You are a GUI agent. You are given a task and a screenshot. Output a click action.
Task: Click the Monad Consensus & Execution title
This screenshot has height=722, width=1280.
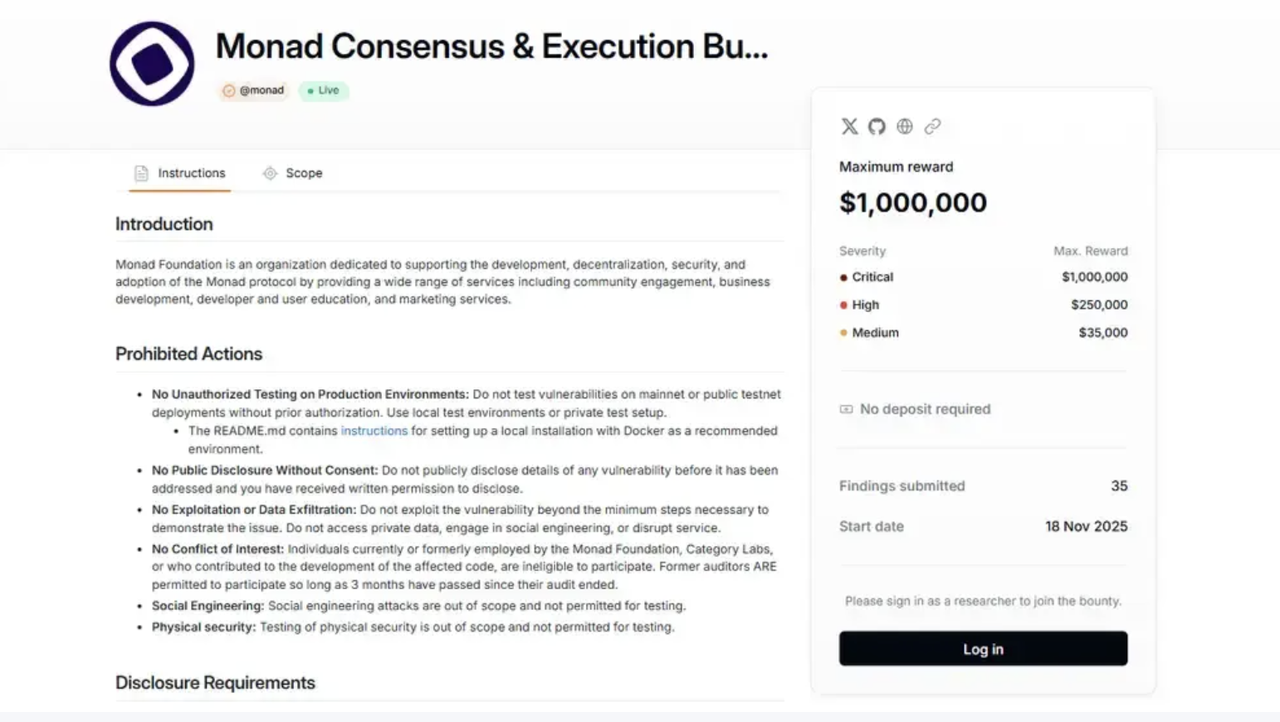click(491, 47)
